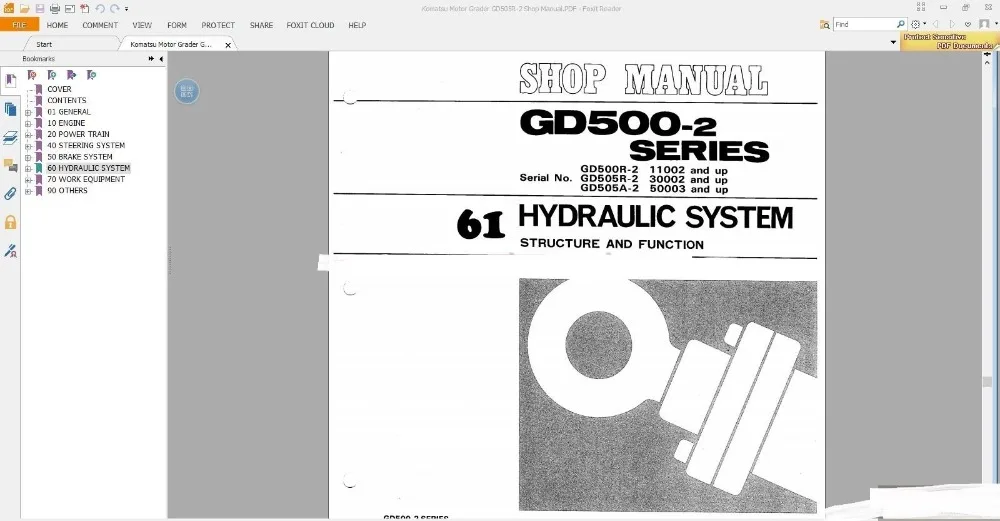Click the heart favorite icon

point(968,24)
